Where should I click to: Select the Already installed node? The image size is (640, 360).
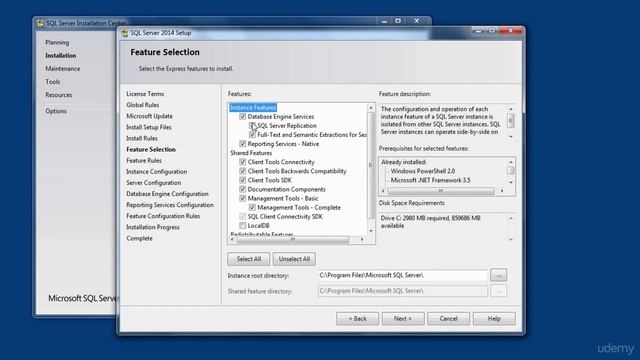(403, 162)
